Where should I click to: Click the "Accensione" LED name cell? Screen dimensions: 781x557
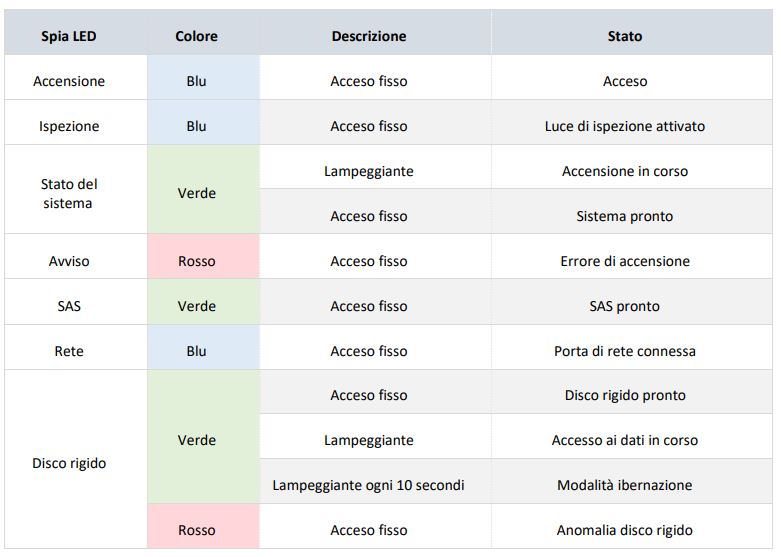click(69, 81)
